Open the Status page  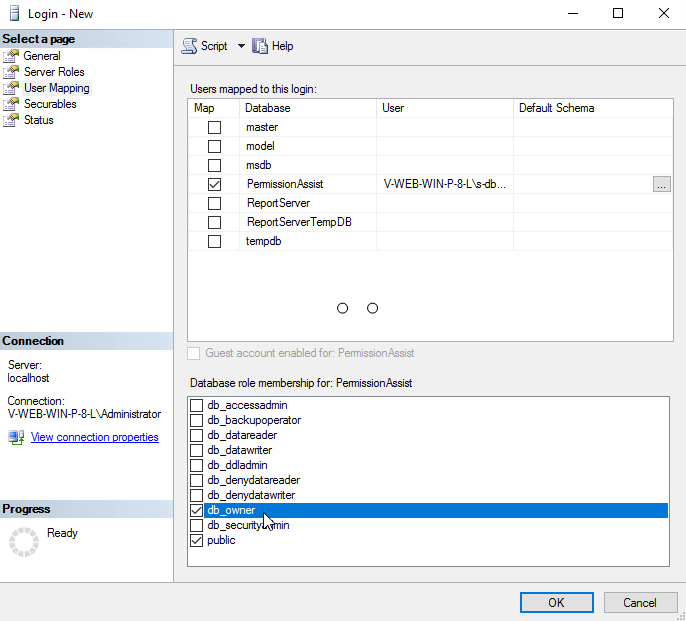39,120
